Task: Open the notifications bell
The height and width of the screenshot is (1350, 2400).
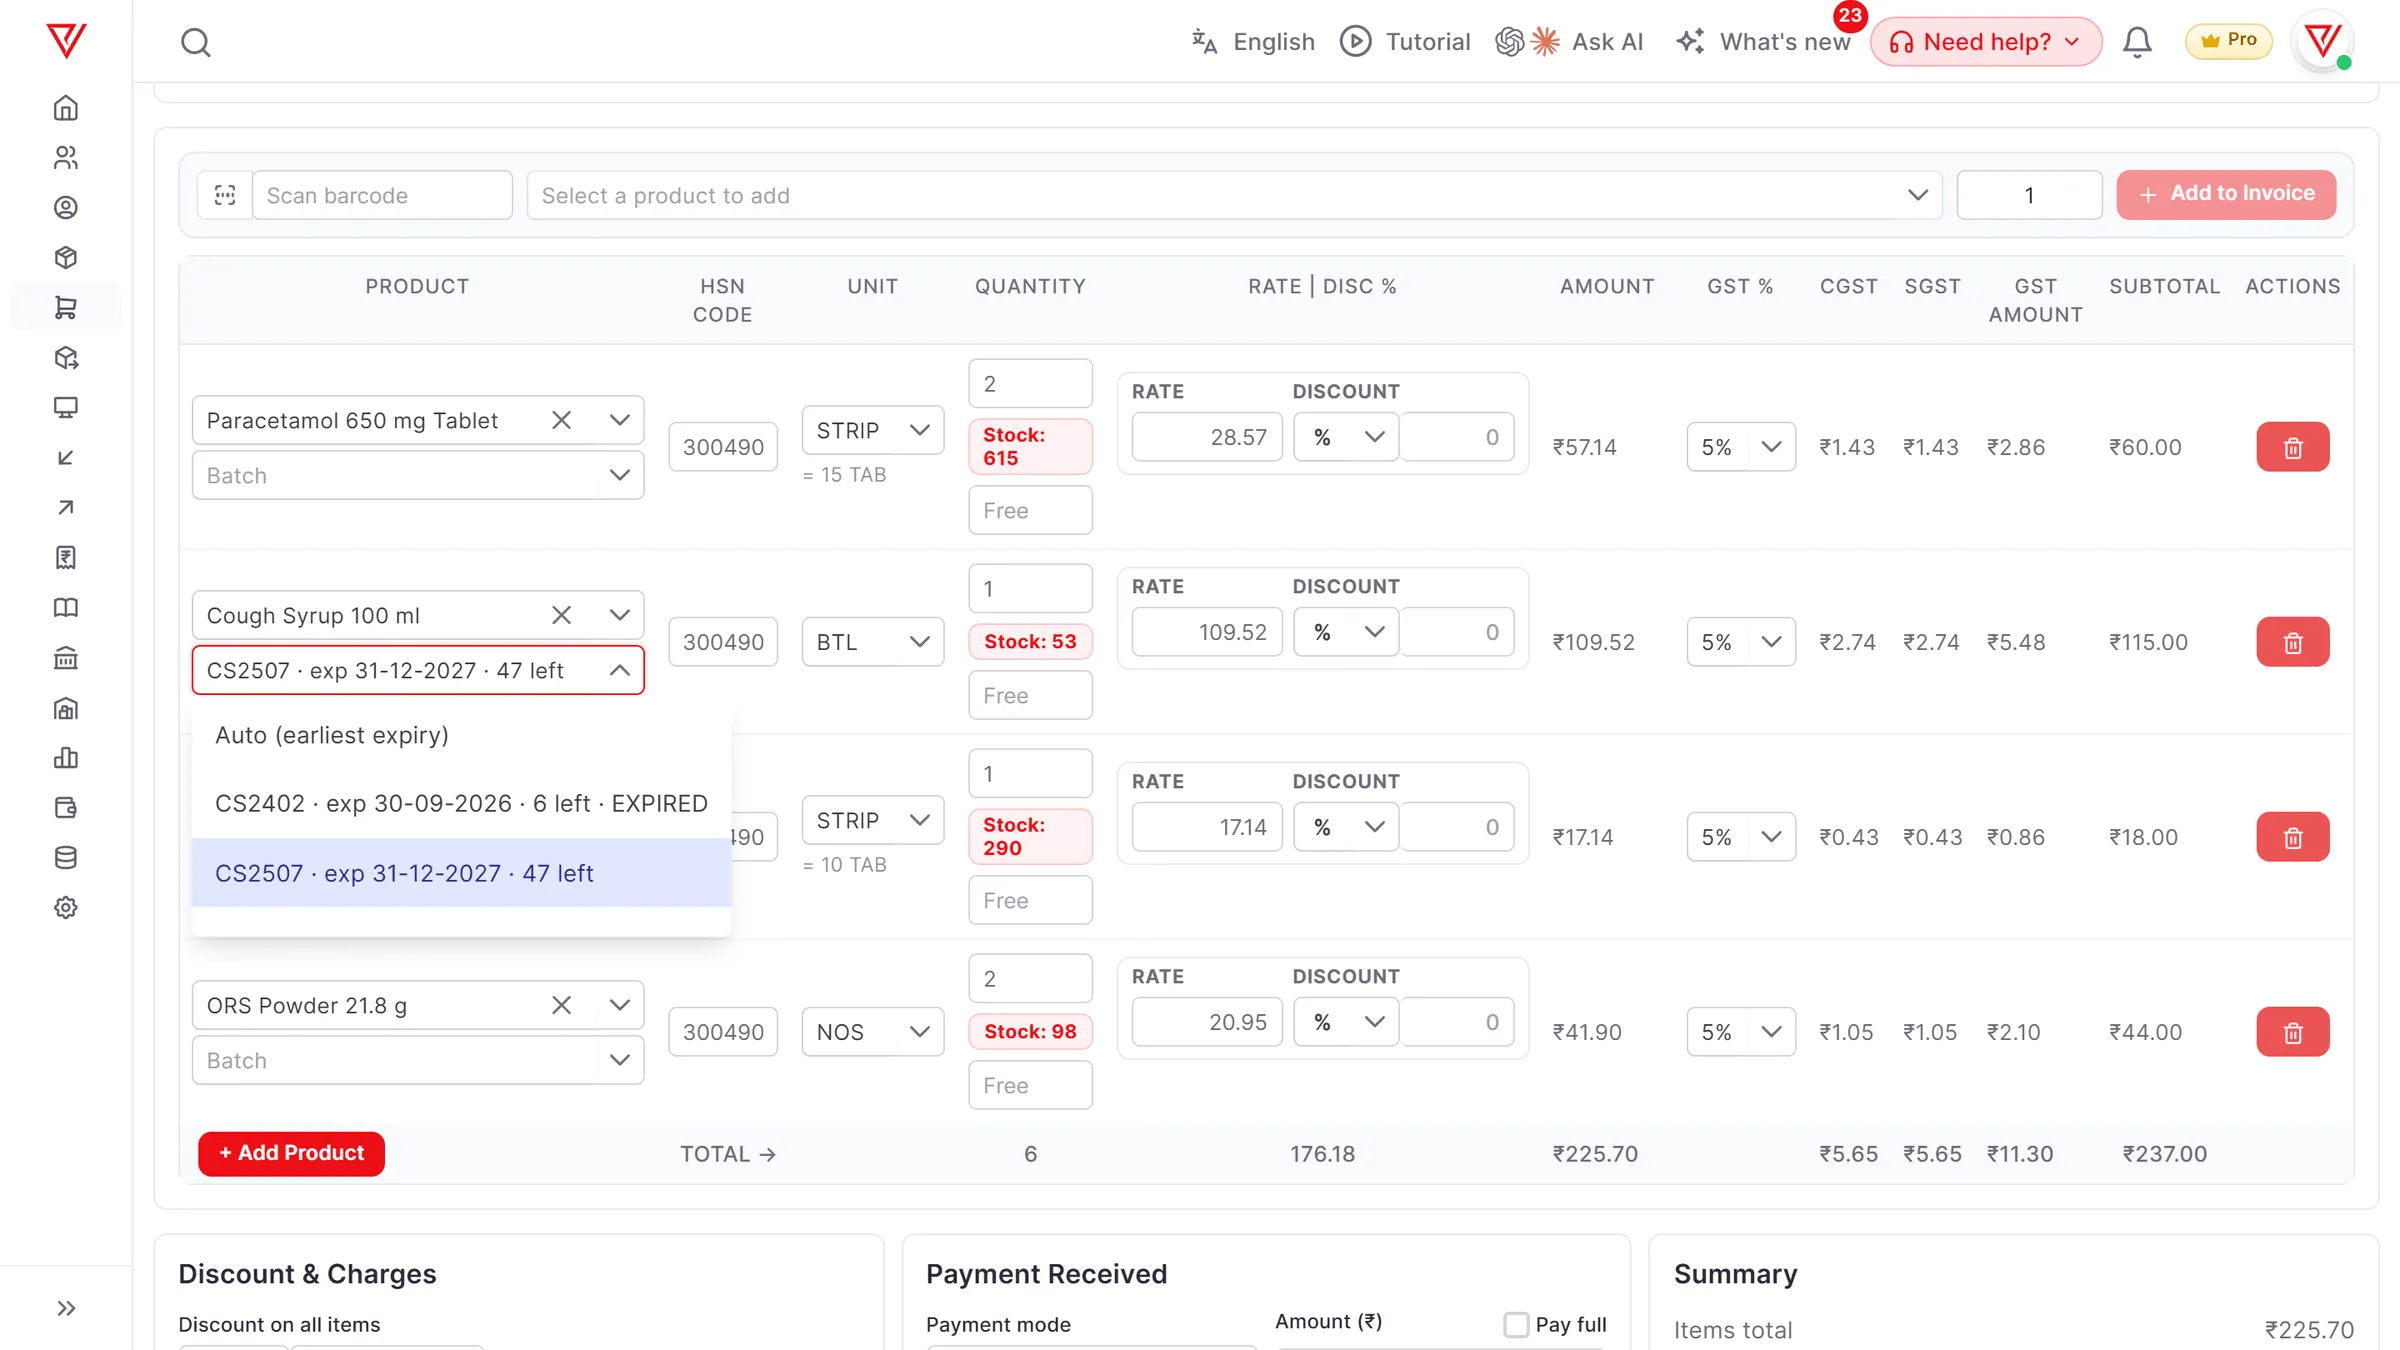Action: click(x=2137, y=42)
